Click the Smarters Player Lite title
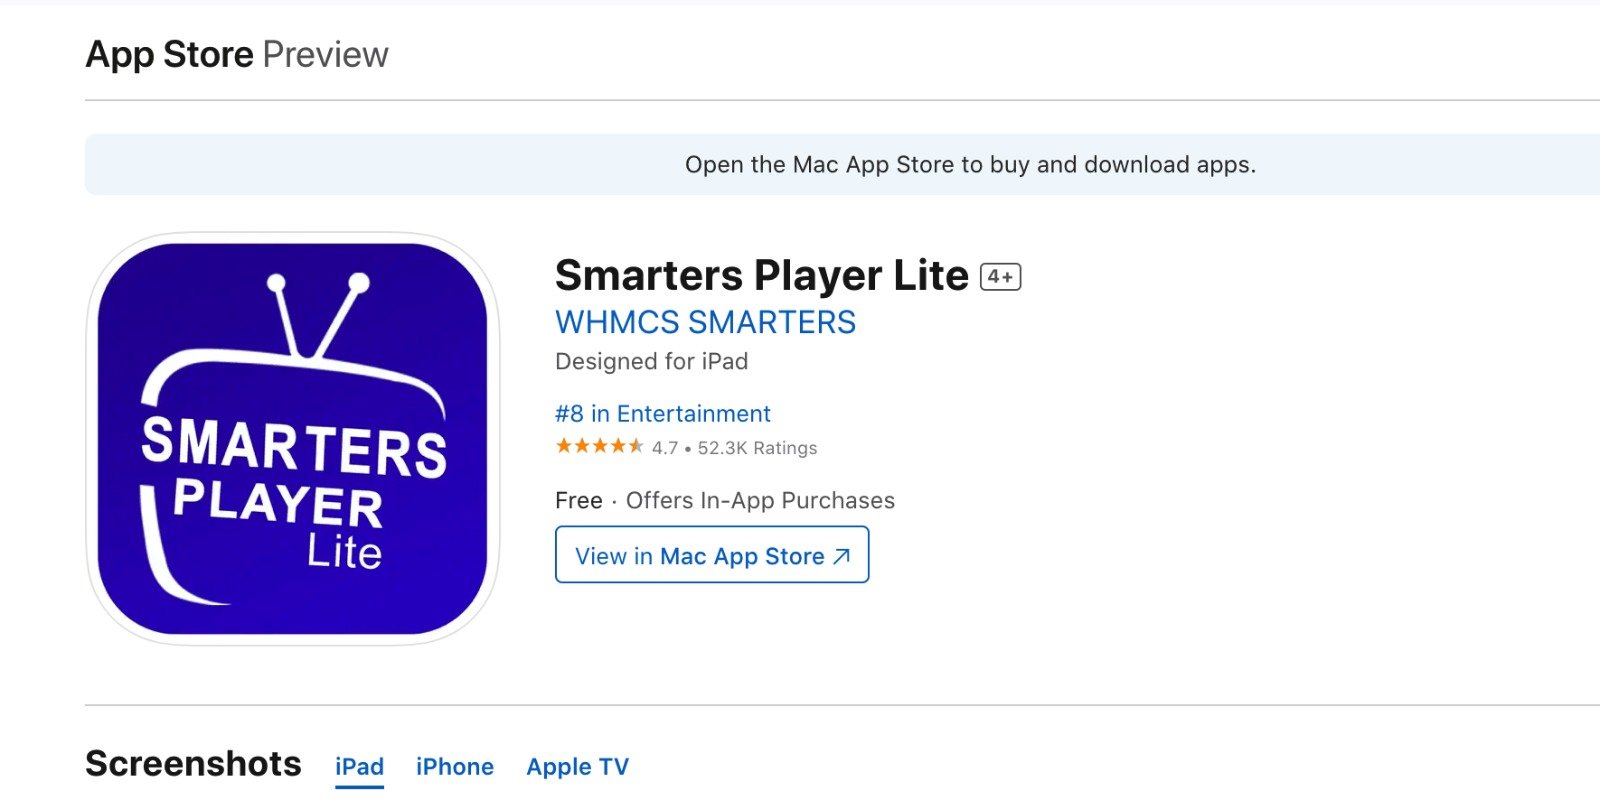The width and height of the screenshot is (1600, 800). coord(762,275)
